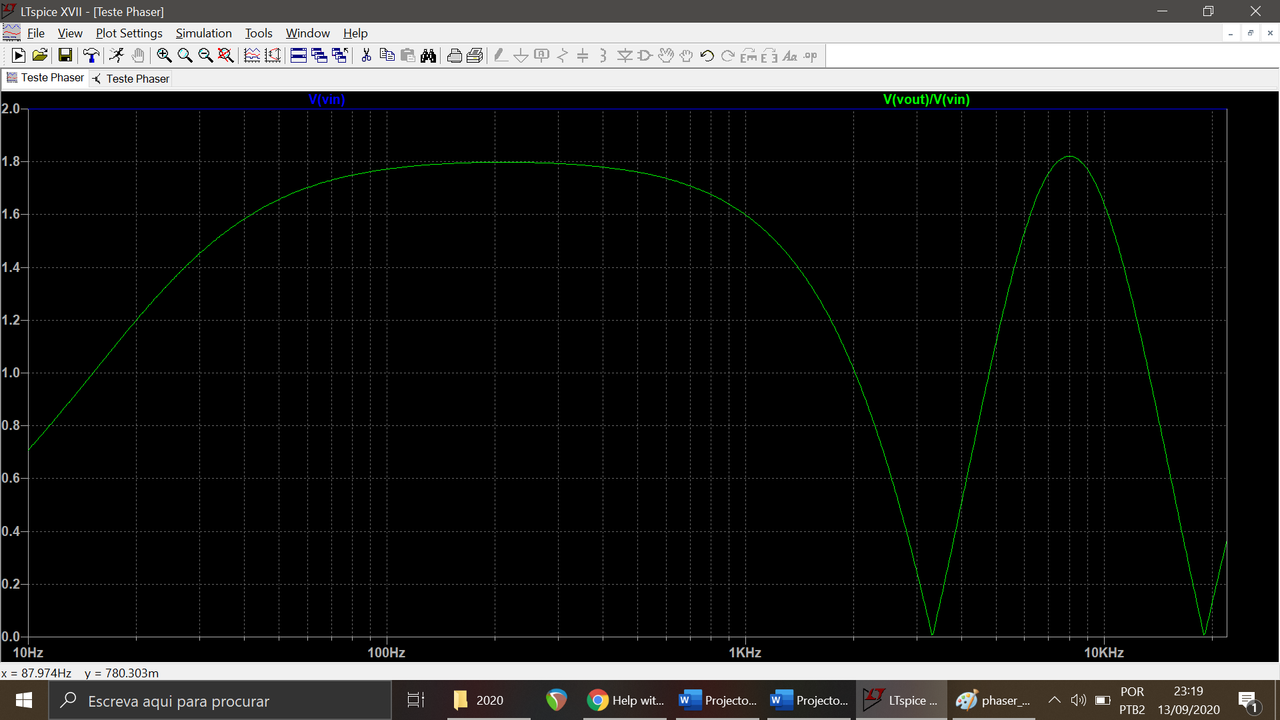Cascade windows using the toolbar icon
Image resolution: width=1280 pixels, height=720 pixels.
[x=319, y=56]
